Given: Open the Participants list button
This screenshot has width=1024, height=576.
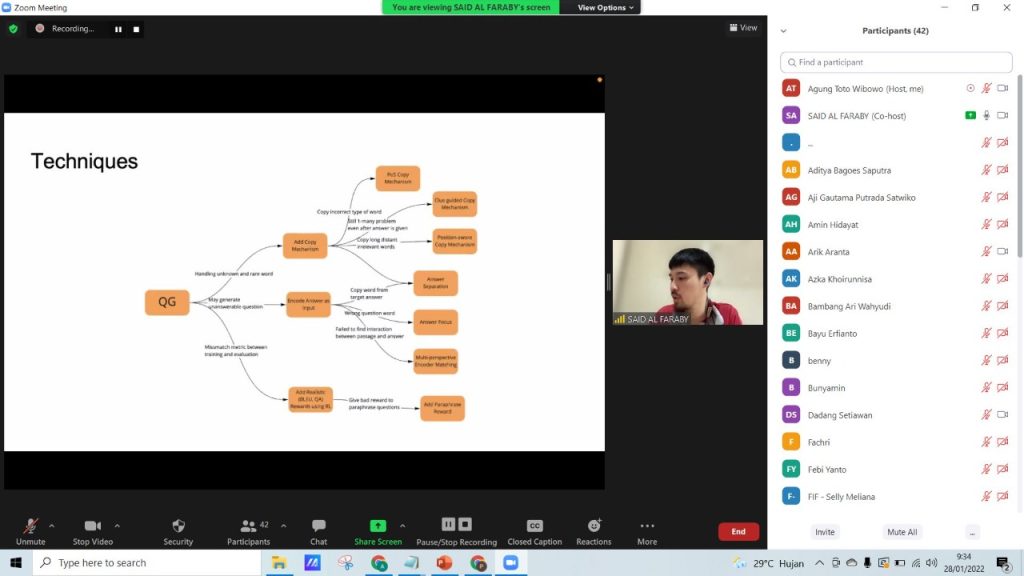Looking at the screenshot, I should pos(248,526).
